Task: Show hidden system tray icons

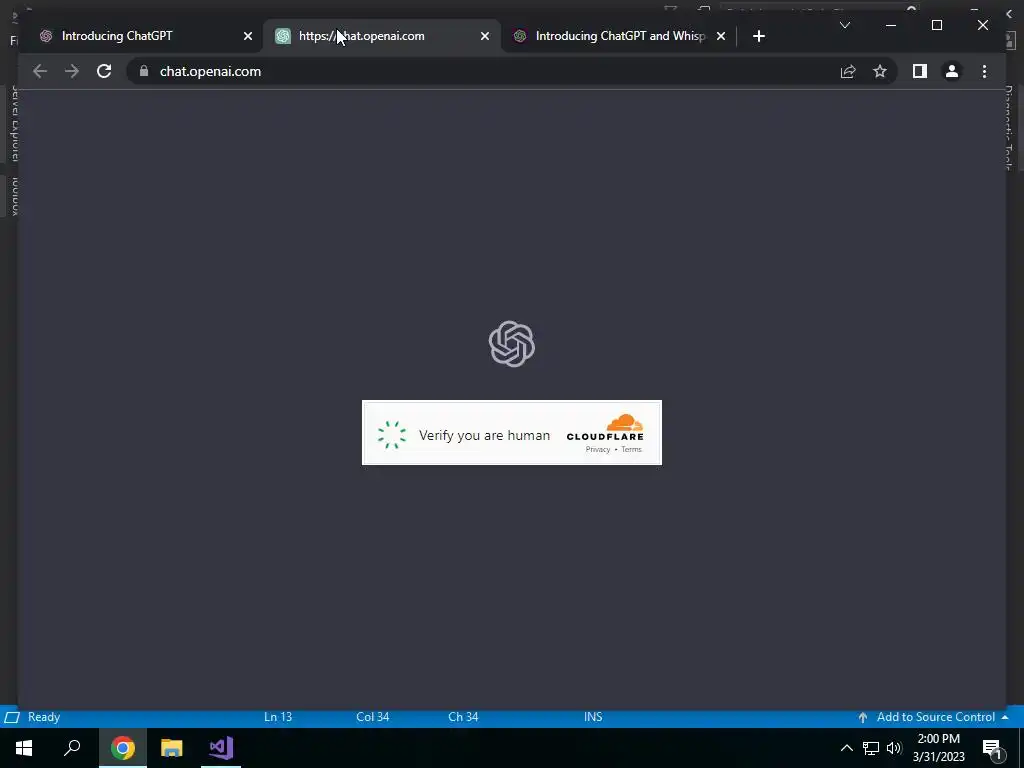Action: tap(846, 748)
